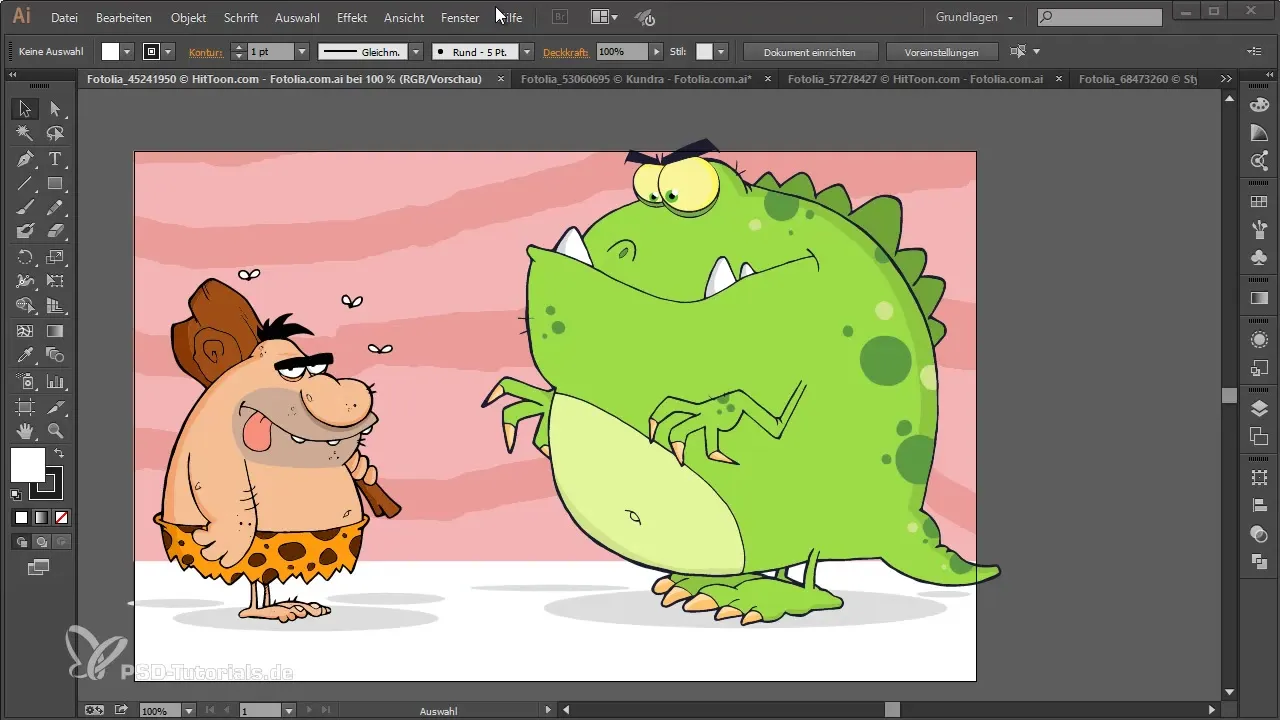Select the Symbol Sprayer tool
This screenshot has height=720, width=1280.
click(26, 381)
